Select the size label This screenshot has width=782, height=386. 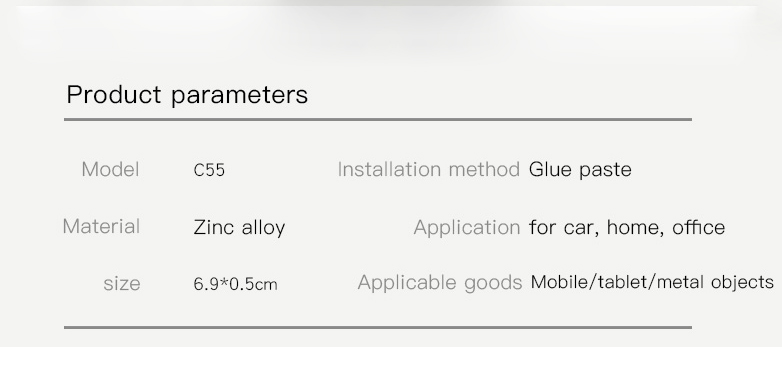pos(122,284)
